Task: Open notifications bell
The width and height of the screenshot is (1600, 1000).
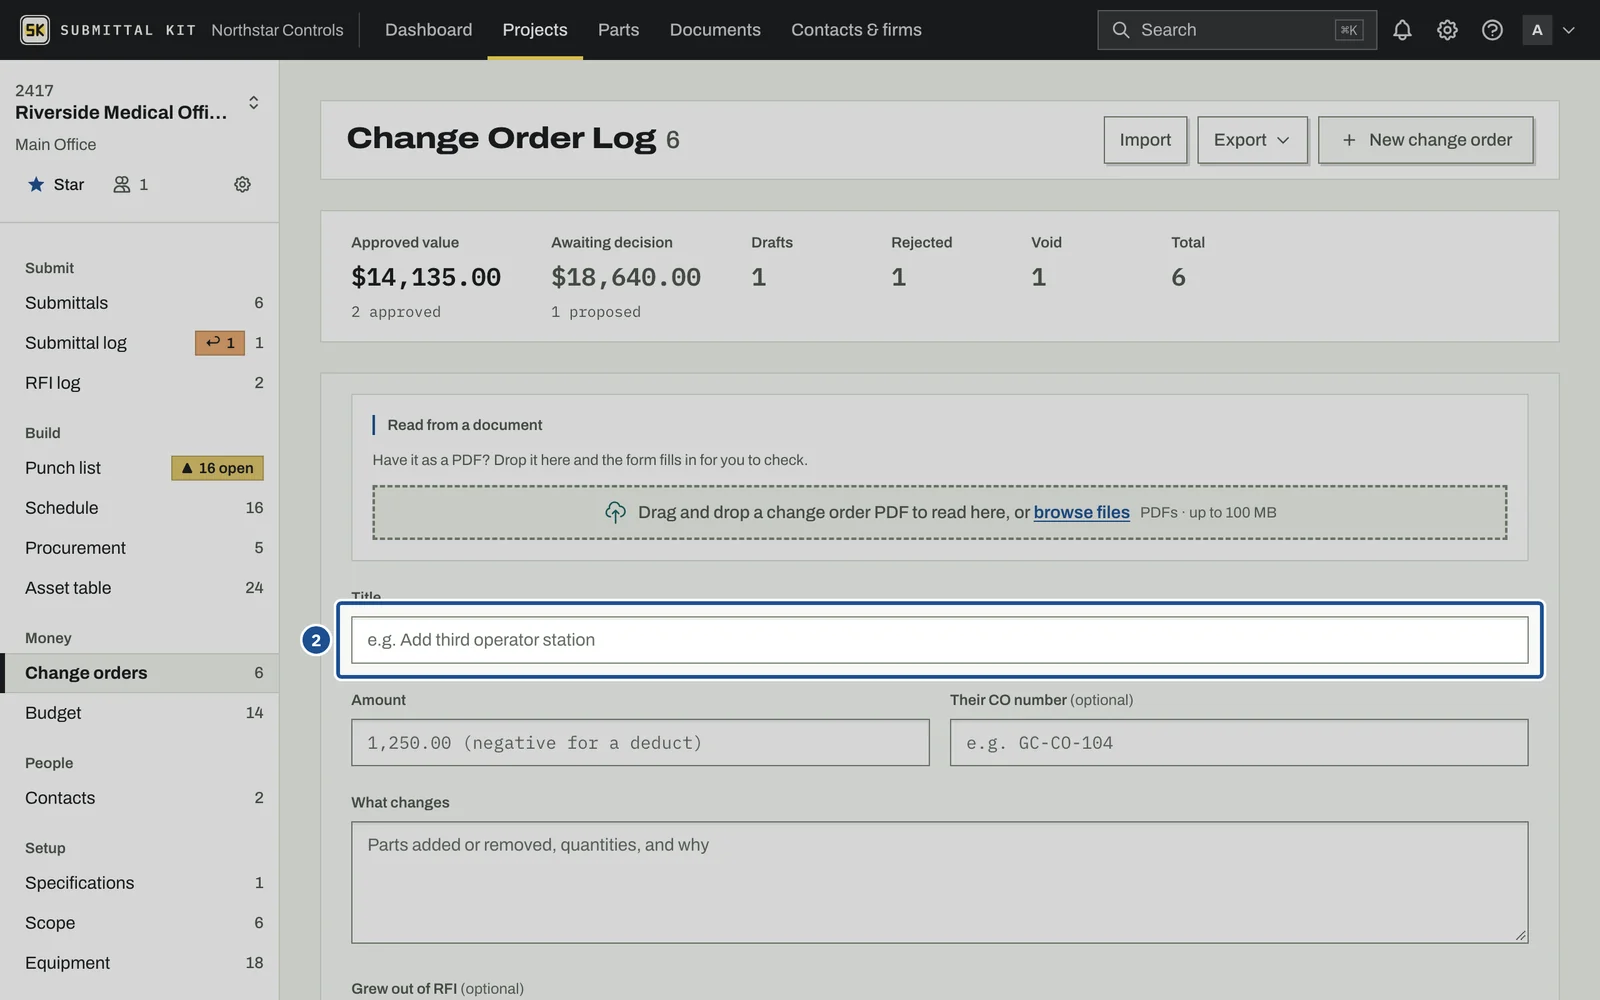Action: (1402, 30)
